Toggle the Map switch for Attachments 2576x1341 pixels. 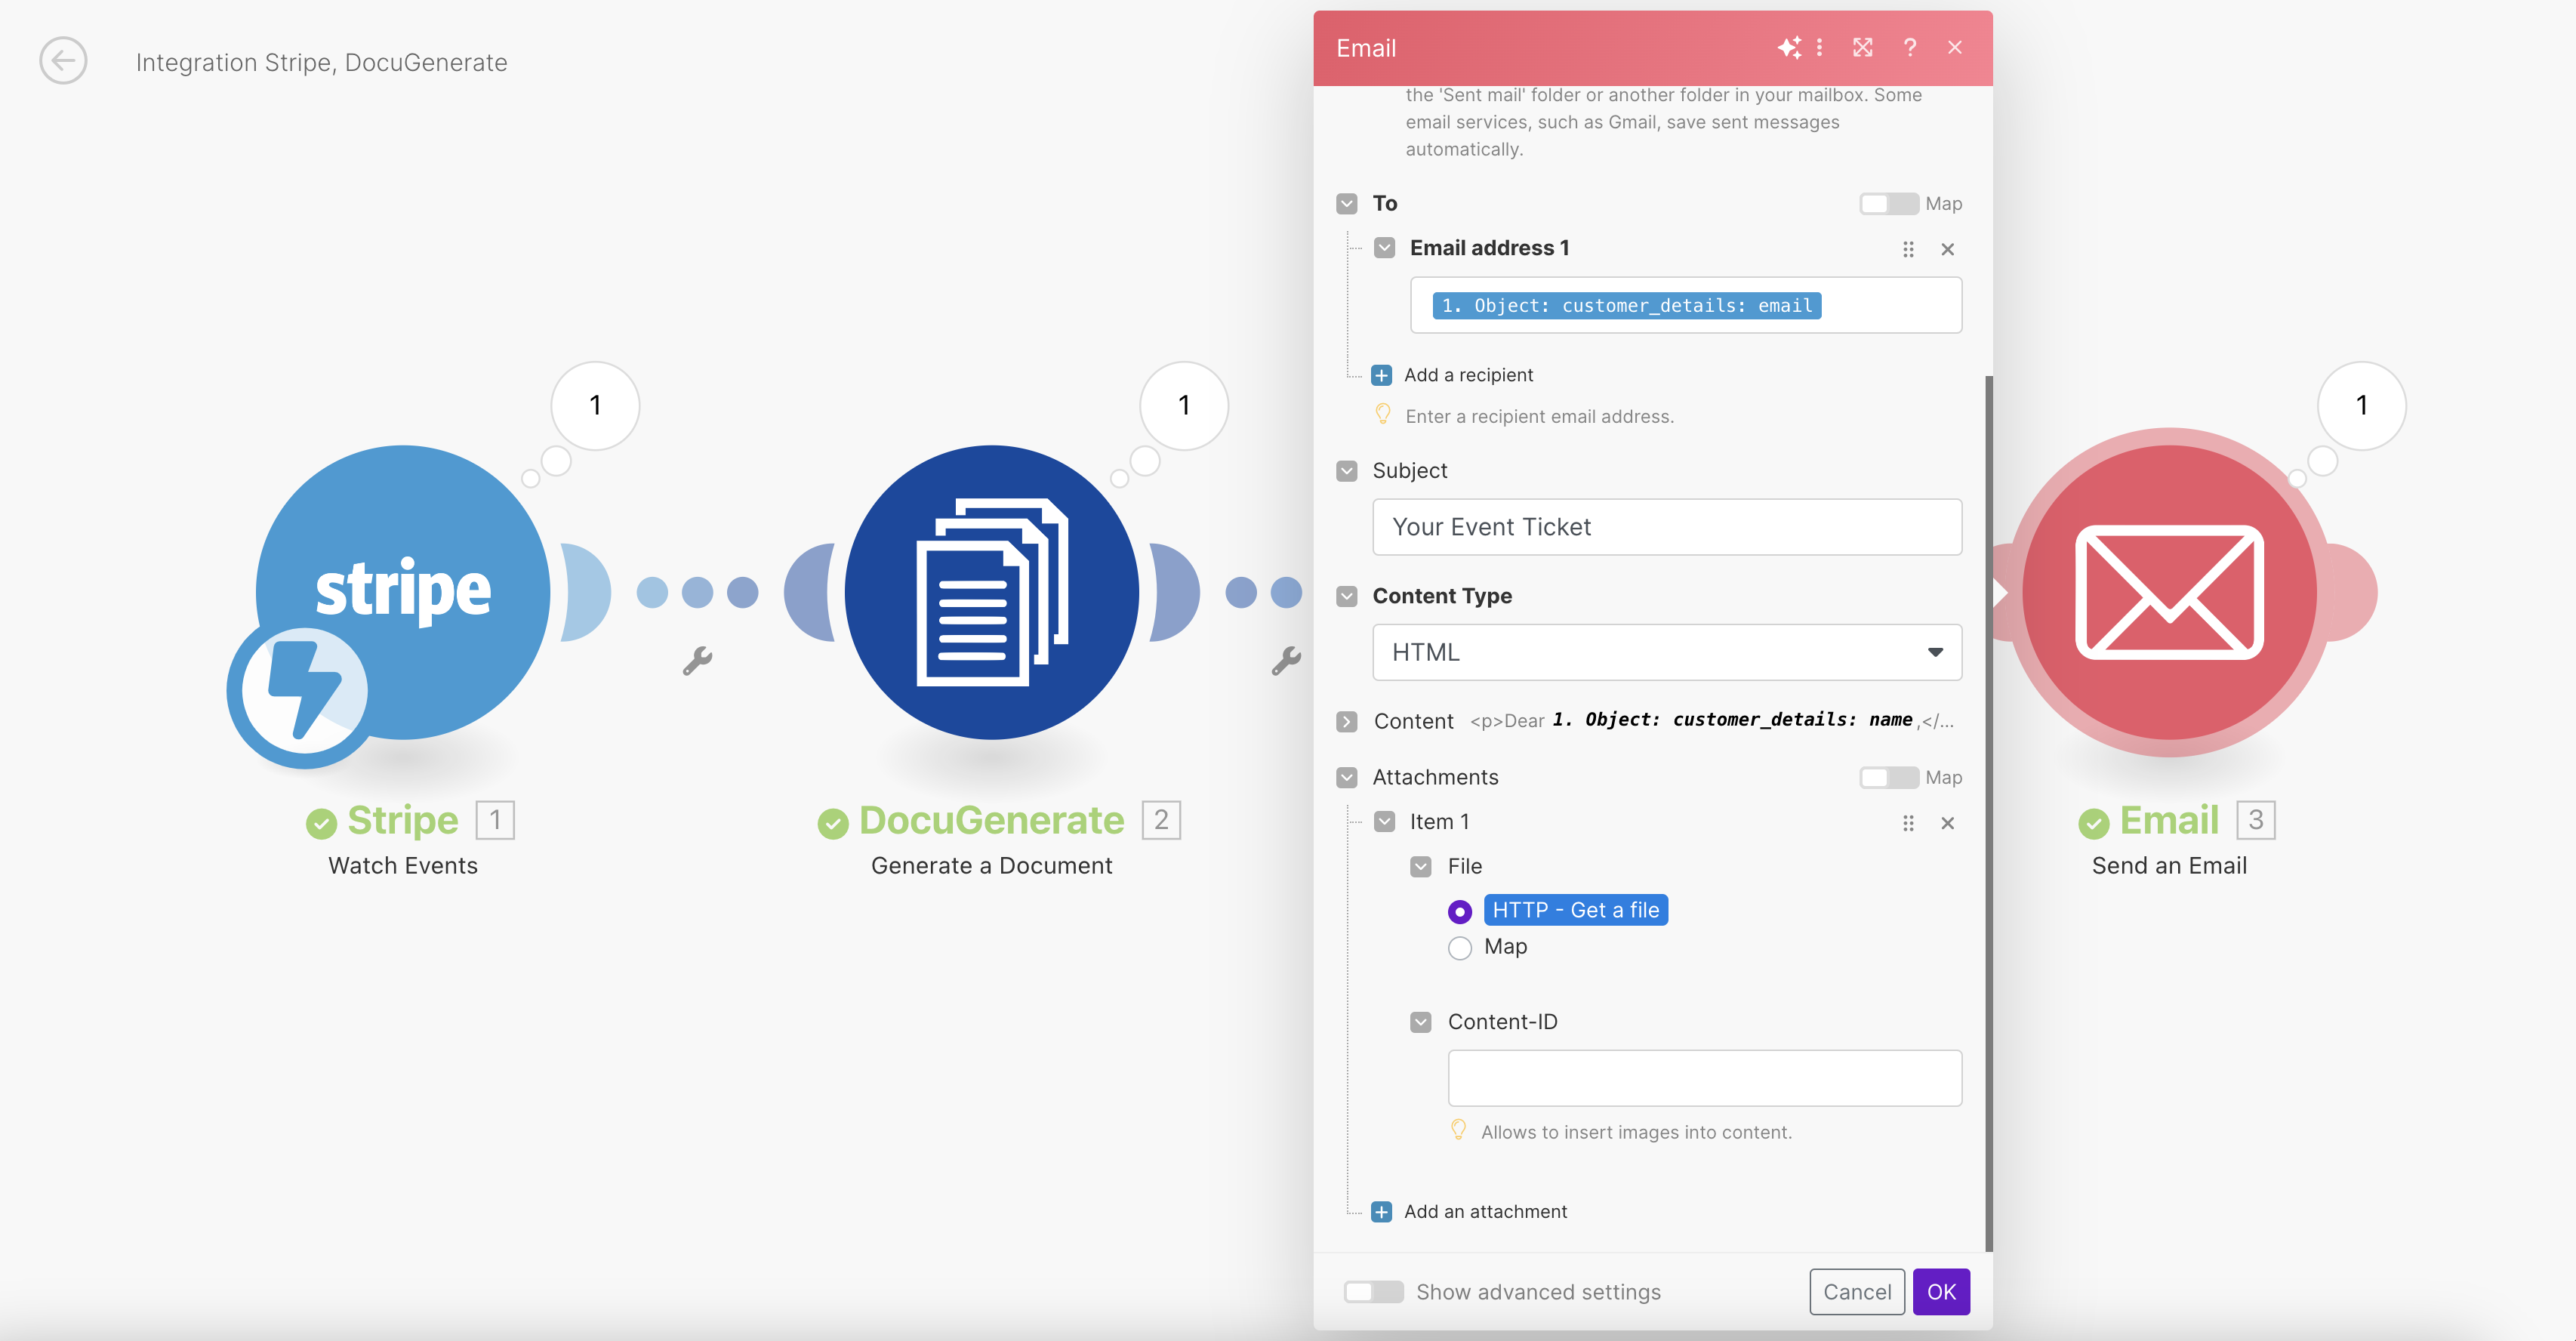tap(1888, 778)
